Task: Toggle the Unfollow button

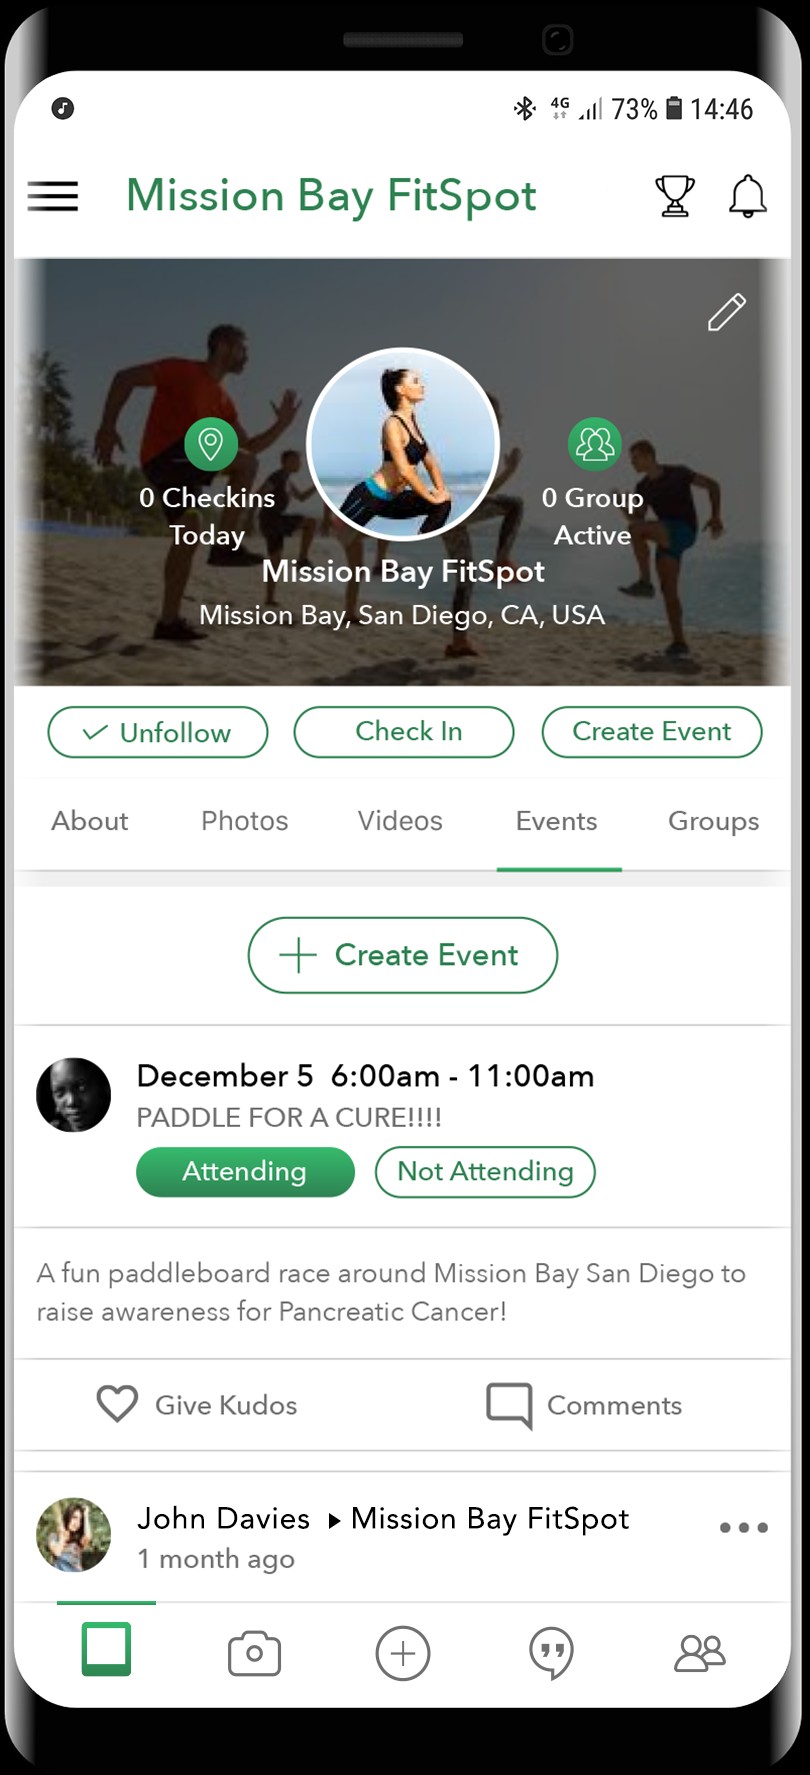Action: click(158, 732)
